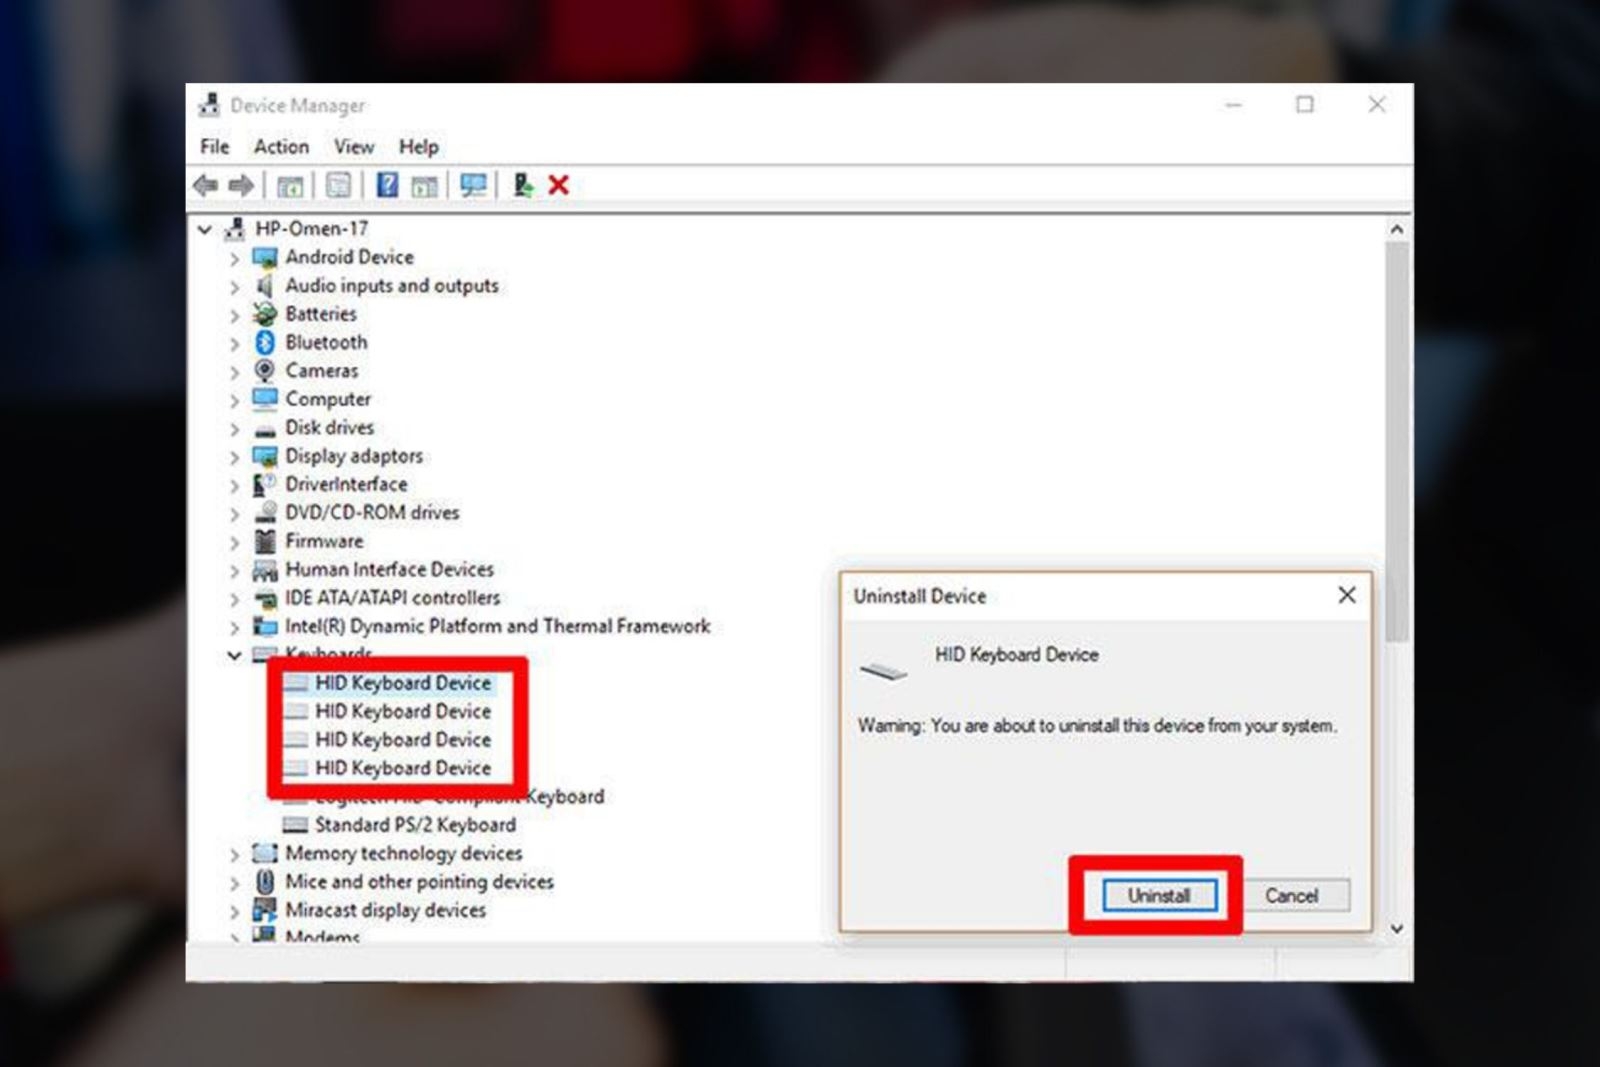Click the device tree scrollbar down arrow
Image resolution: width=1600 pixels, height=1067 pixels.
coord(1397,929)
